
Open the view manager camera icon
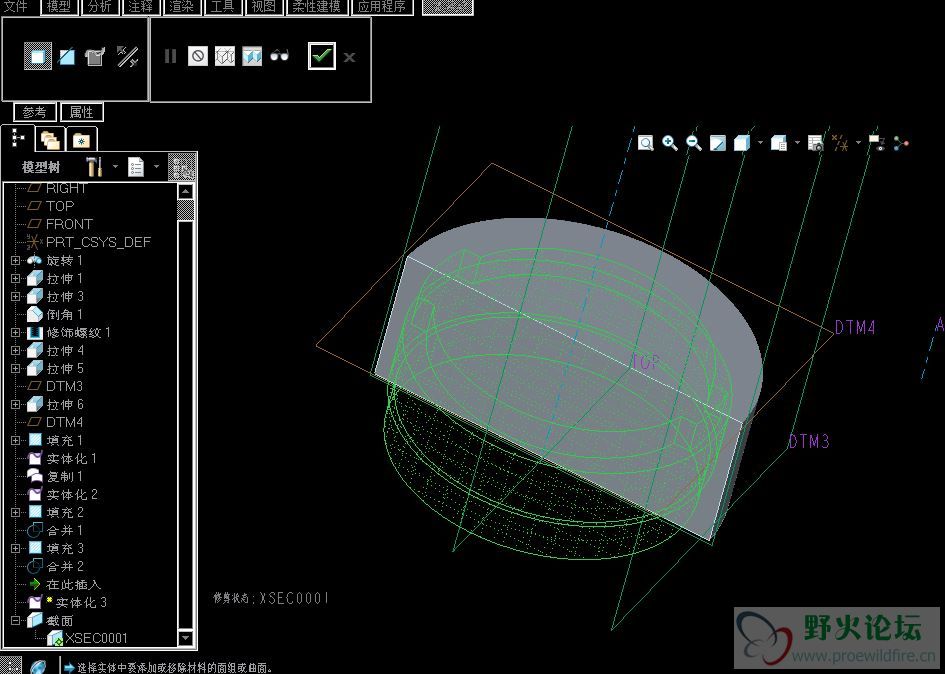pos(815,143)
